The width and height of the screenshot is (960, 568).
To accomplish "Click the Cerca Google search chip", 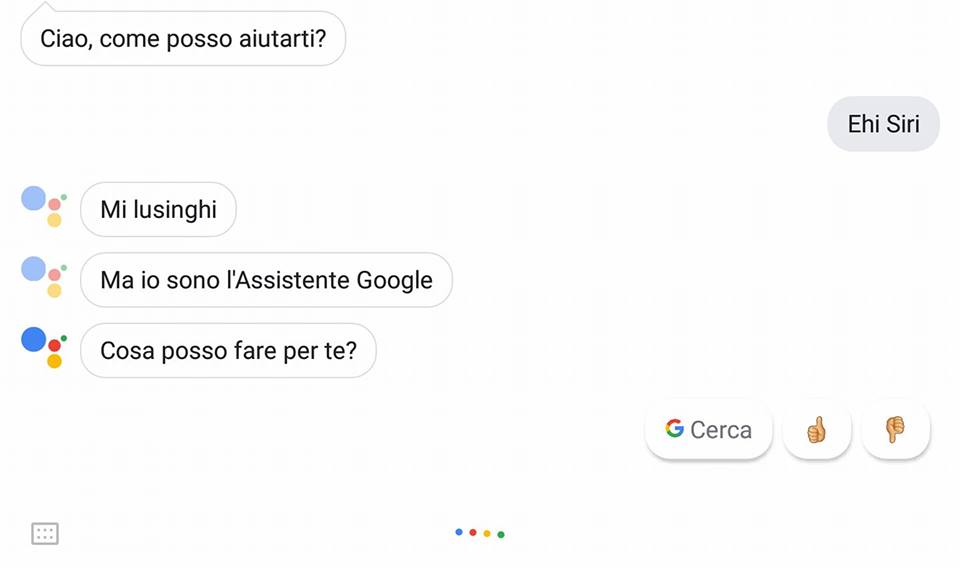I will [x=709, y=430].
